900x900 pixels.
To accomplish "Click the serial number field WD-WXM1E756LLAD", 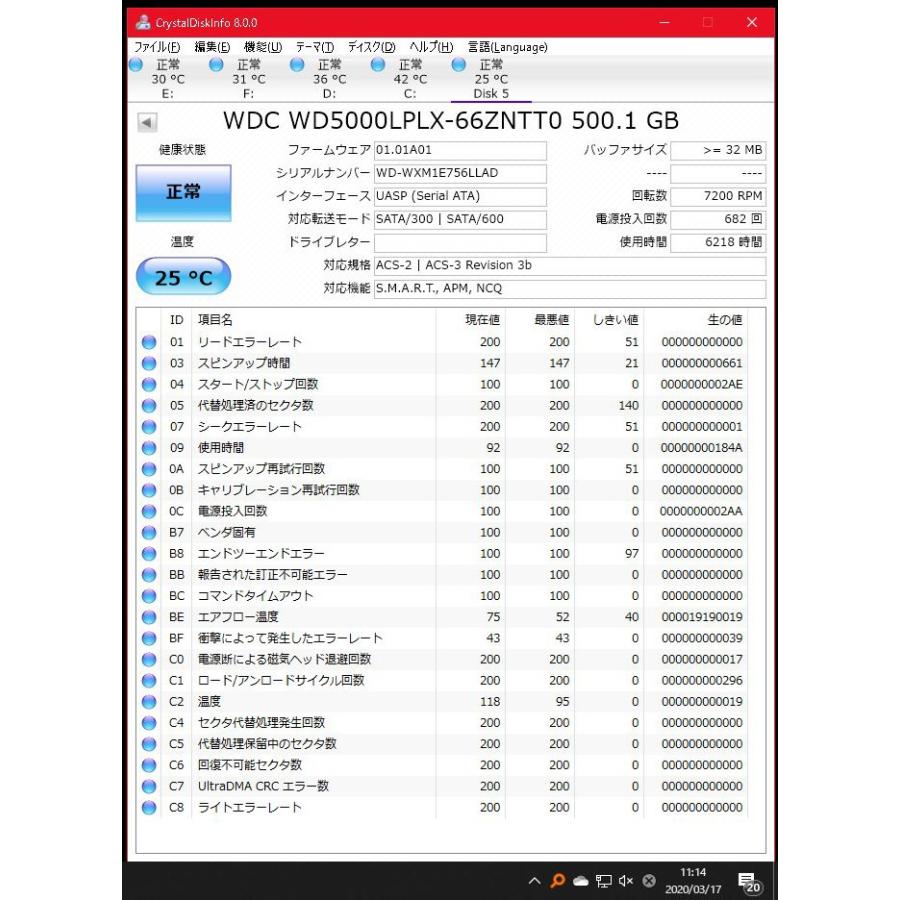I will (x=460, y=173).
